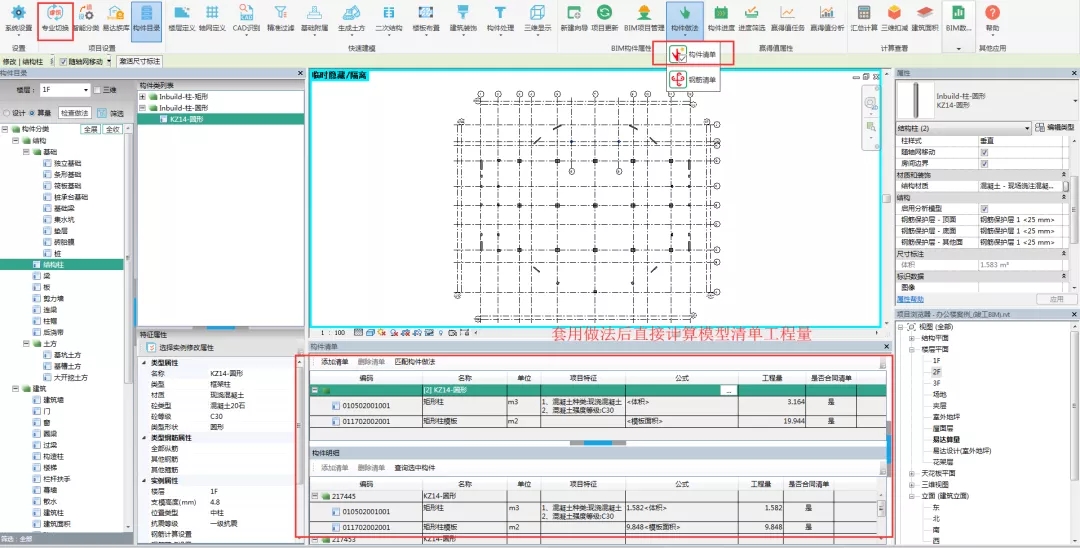
Task: Select the 算量 radio button
Action: 32,113
